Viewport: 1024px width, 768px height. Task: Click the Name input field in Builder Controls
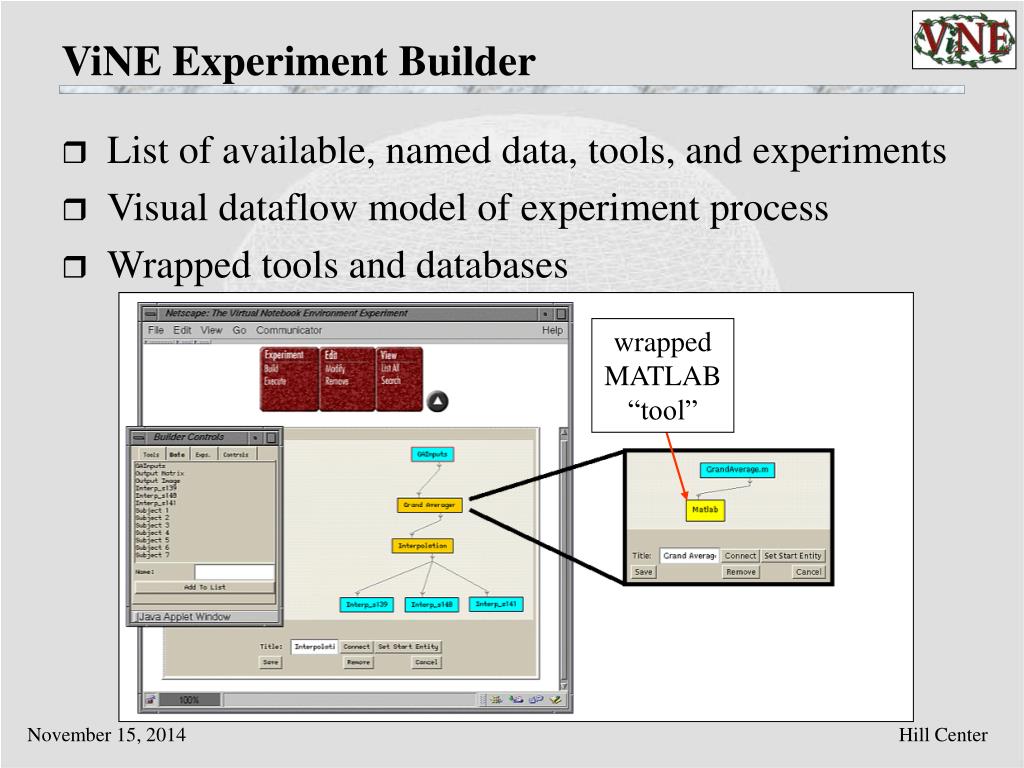pos(234,572)
